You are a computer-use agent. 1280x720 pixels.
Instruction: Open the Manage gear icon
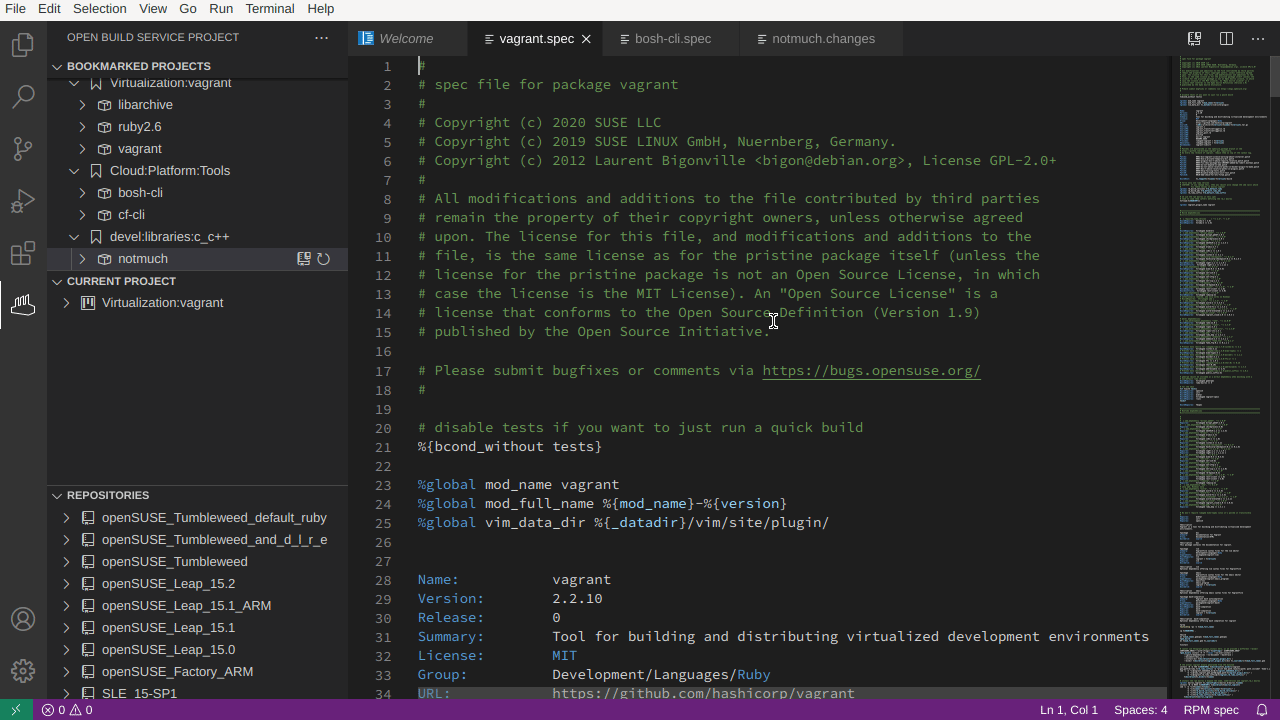click(x=23, y=671)
